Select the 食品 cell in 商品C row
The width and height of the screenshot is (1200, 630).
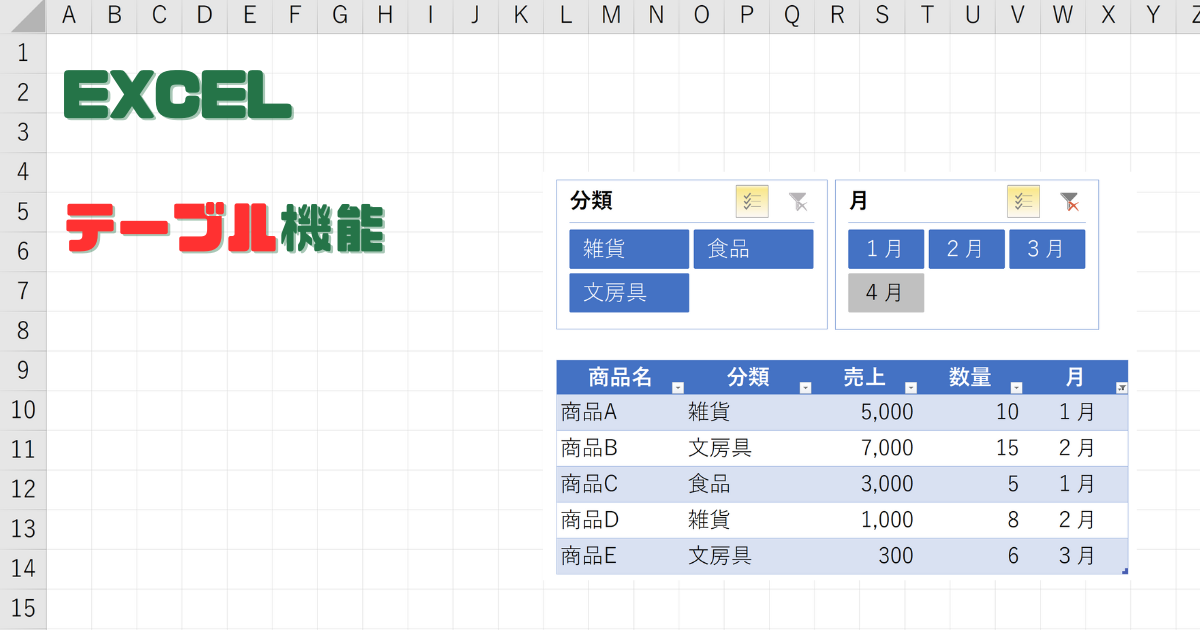coord(750,484)
